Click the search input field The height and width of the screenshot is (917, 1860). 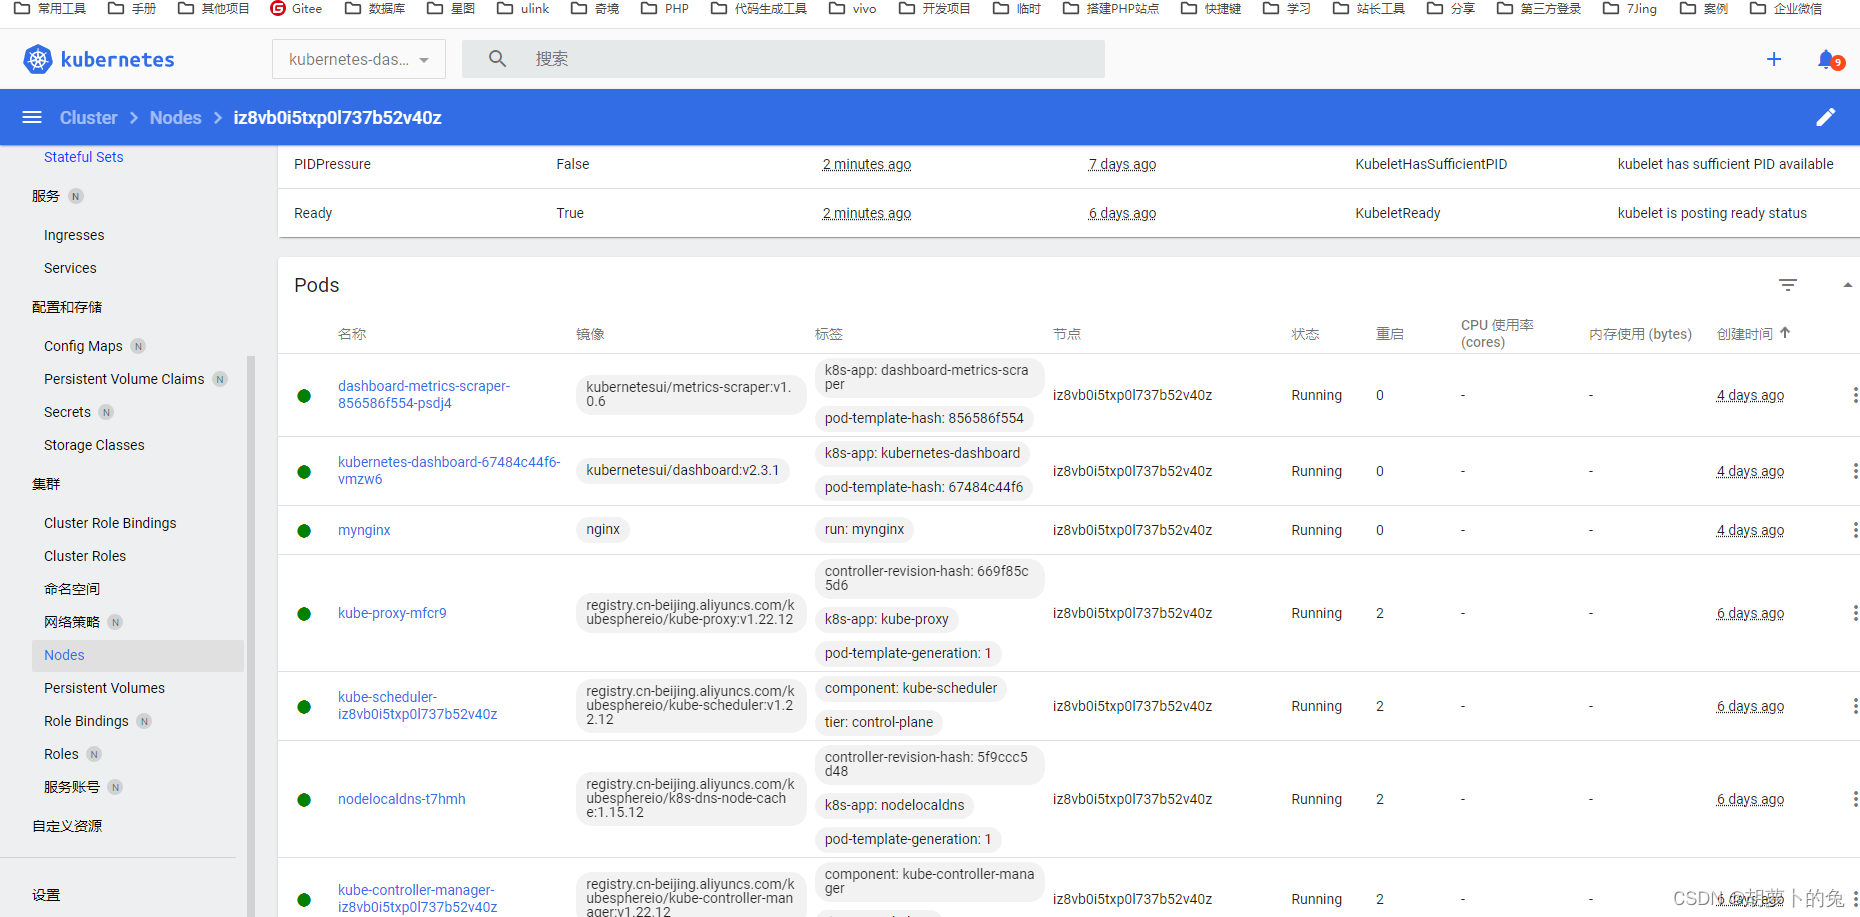tap(783, 59)
